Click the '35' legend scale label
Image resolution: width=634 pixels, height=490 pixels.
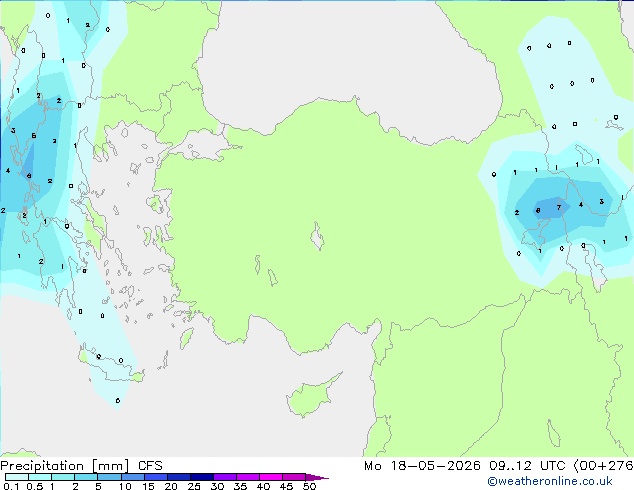240,486
